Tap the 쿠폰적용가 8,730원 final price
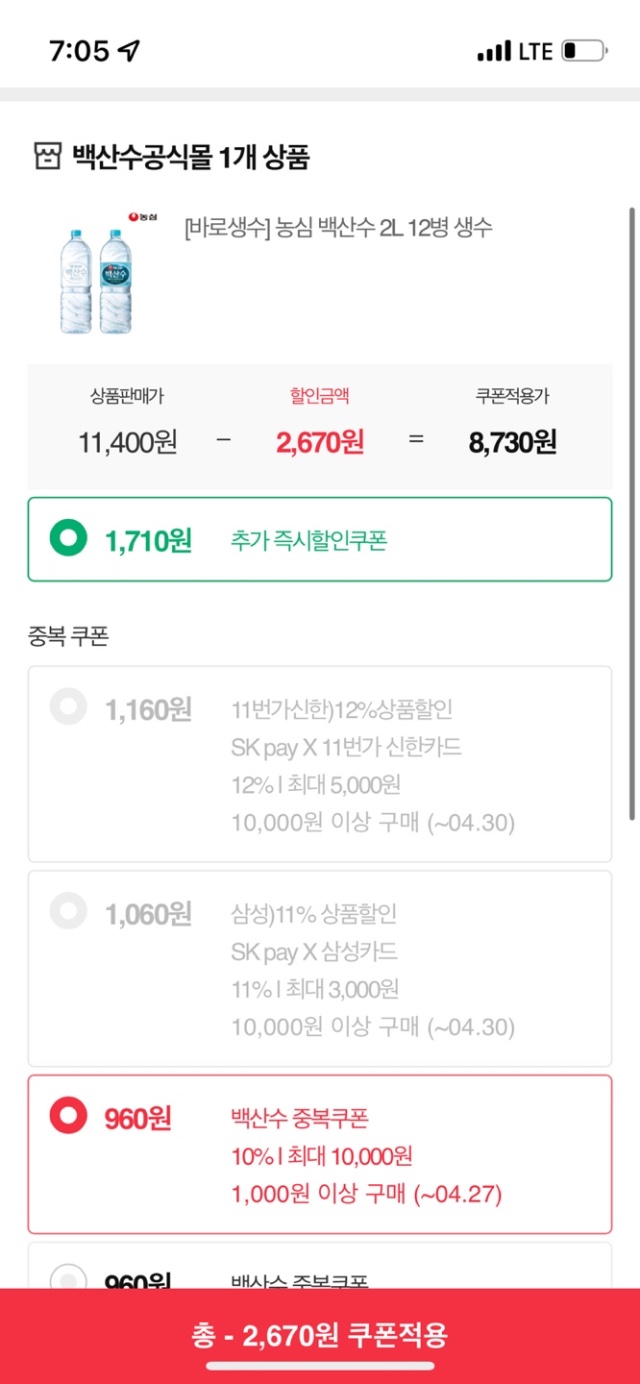The image size is (640, 1384). (x=512, y=441)
